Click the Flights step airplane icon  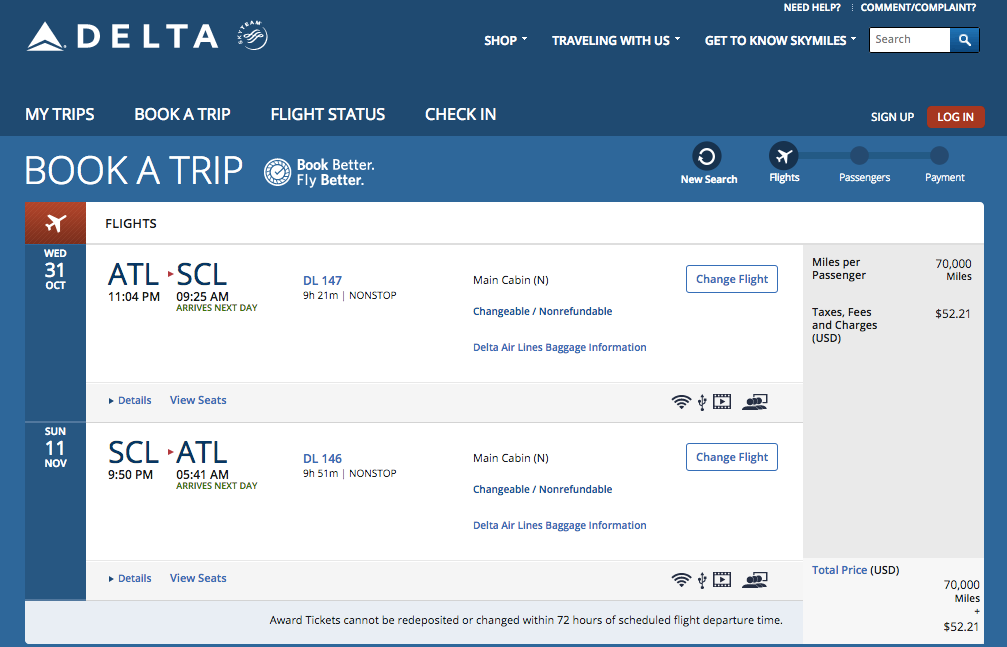tap(784, 157)
